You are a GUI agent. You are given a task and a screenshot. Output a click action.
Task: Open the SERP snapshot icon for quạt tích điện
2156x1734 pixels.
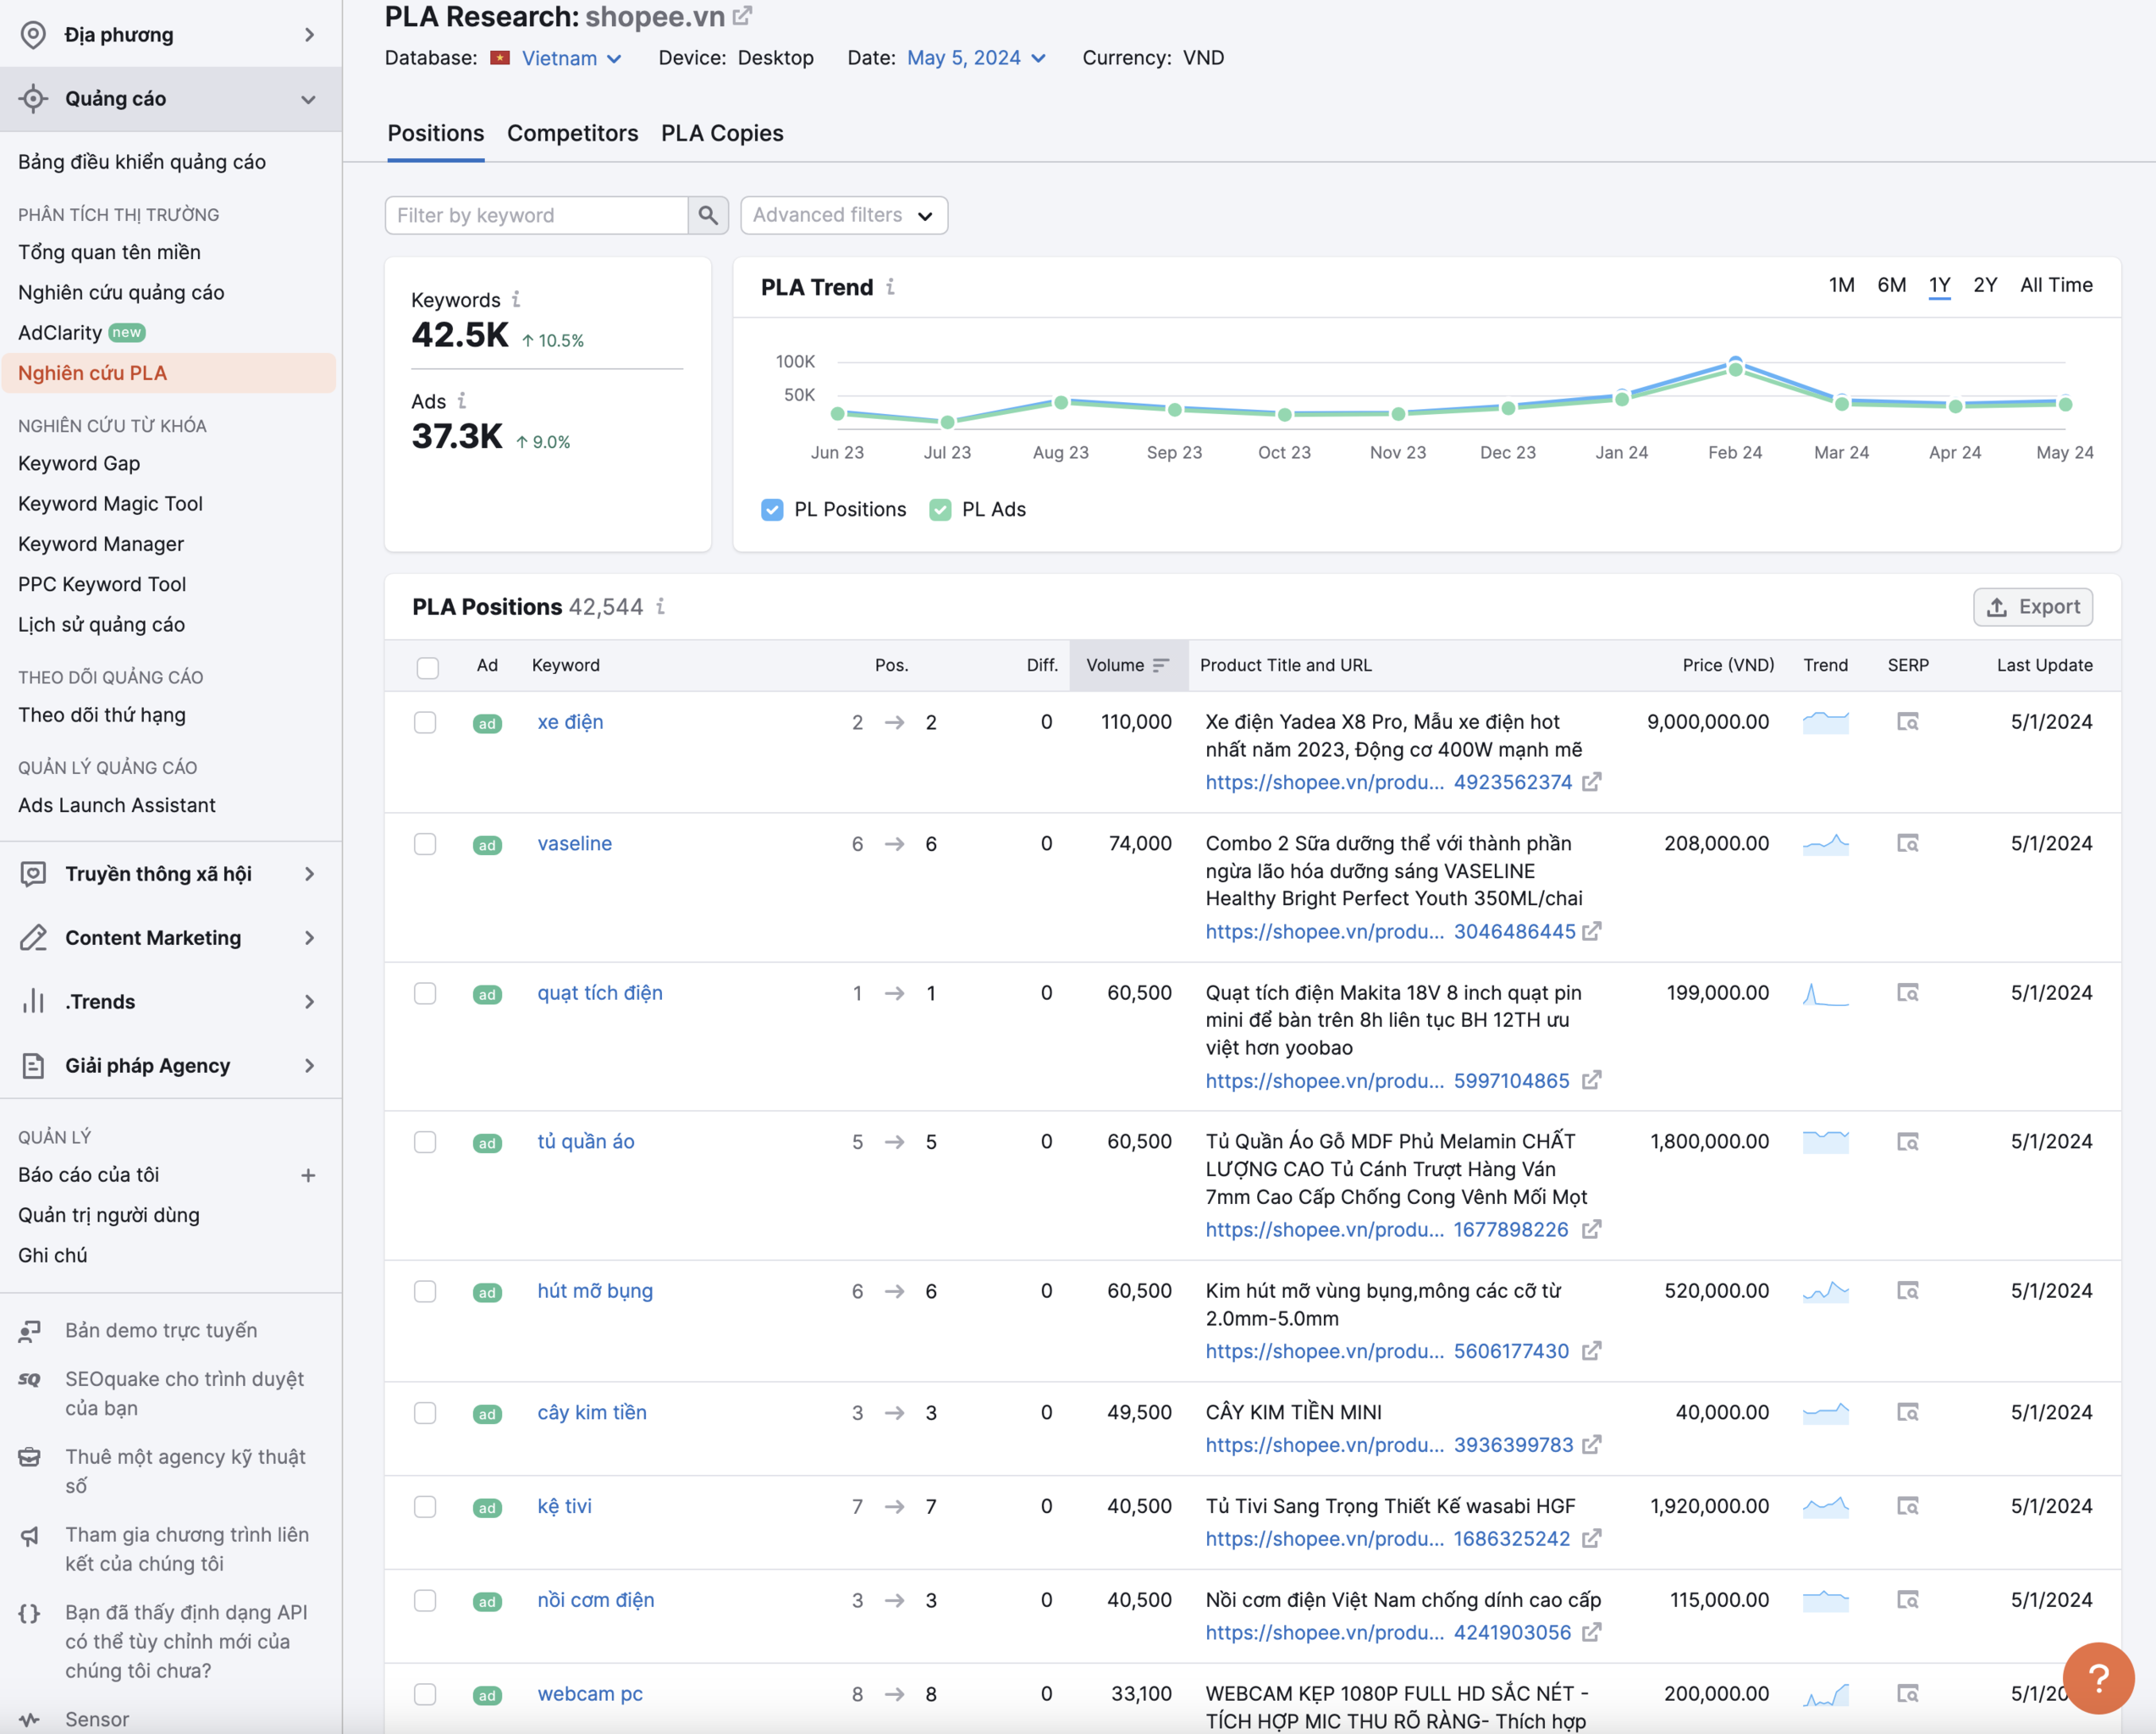pyautogui.click(x=1908, y=993)
